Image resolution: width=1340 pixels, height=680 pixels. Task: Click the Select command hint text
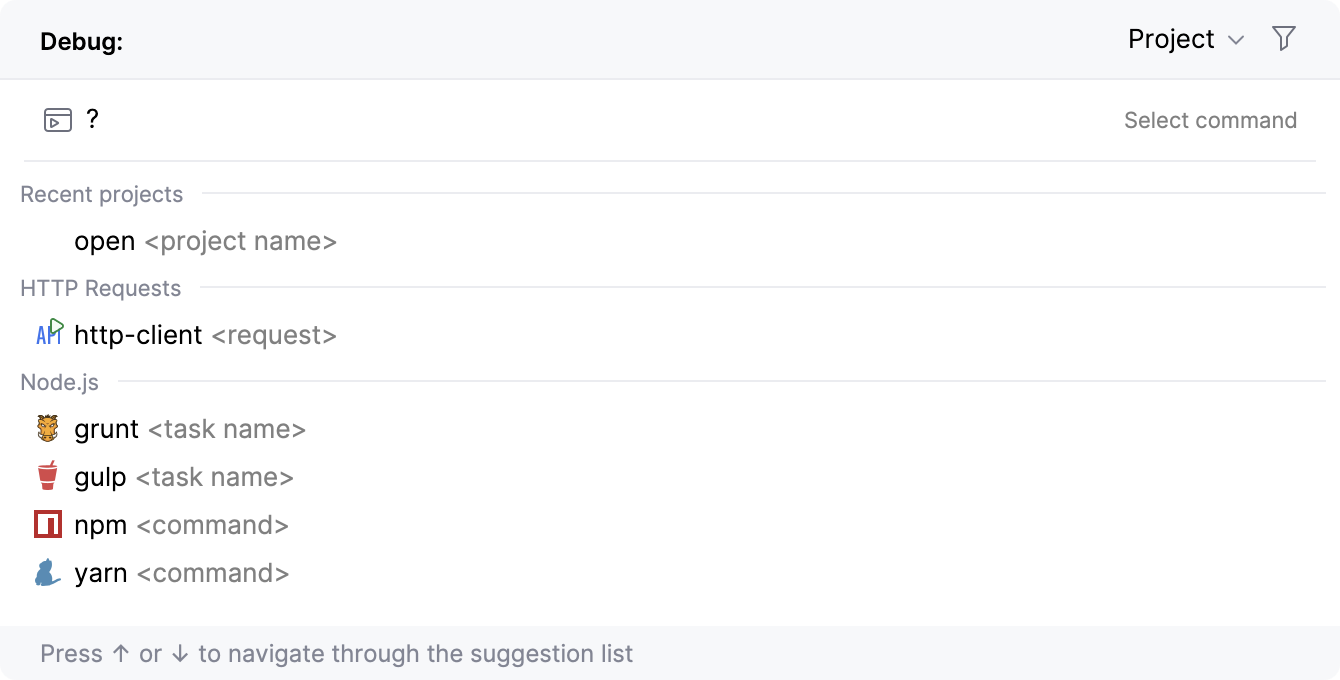(x=1210, y=120)
